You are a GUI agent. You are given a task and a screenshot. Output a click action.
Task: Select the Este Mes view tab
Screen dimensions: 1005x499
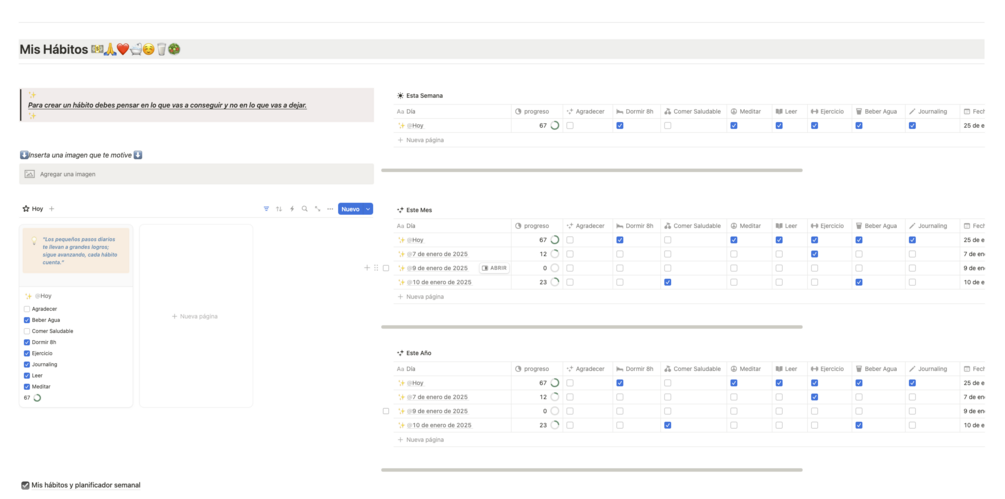(x=419, y=210)
